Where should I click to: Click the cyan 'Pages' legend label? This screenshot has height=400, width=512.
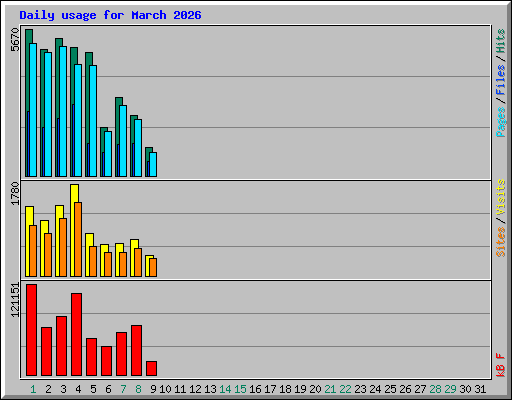(x=501, y=122)
